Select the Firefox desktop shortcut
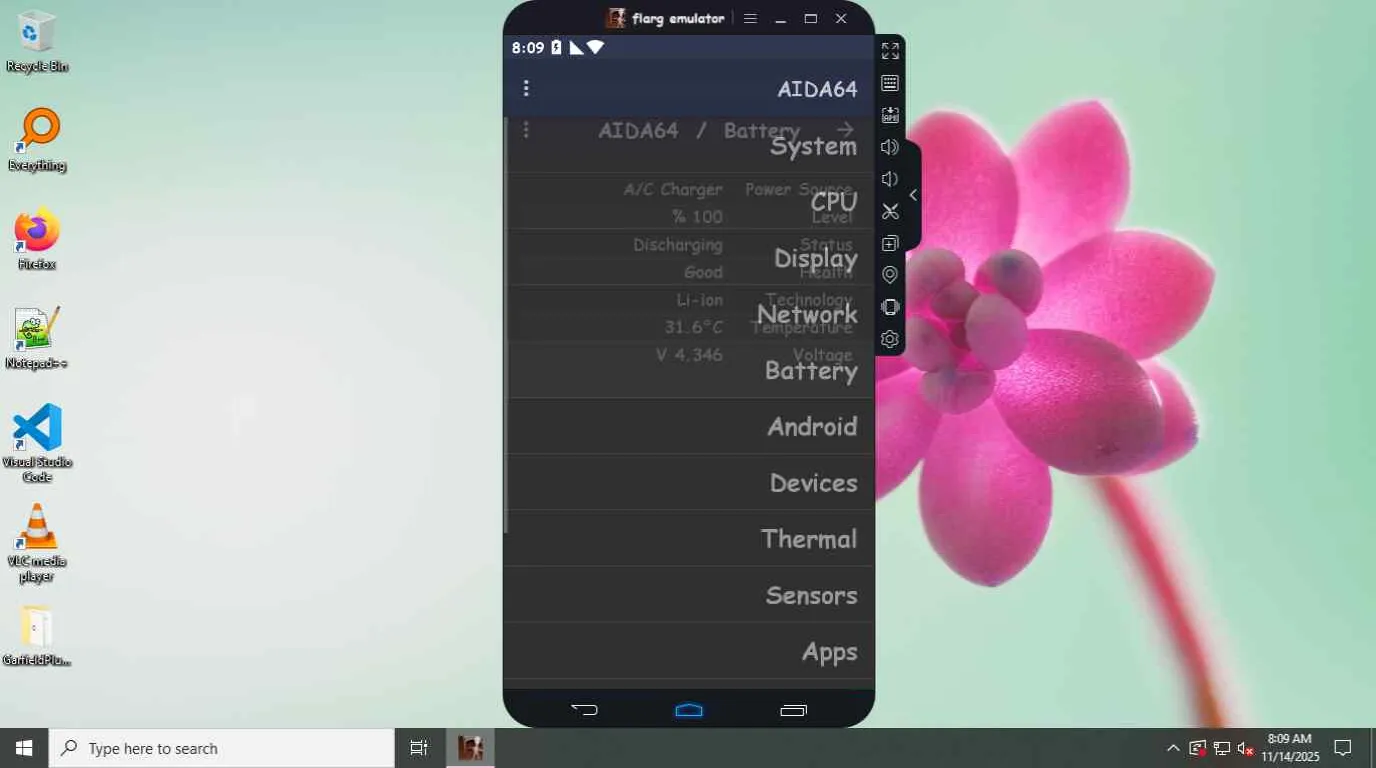This screenshot has height=768, width=1376. (x=37, y=239)
